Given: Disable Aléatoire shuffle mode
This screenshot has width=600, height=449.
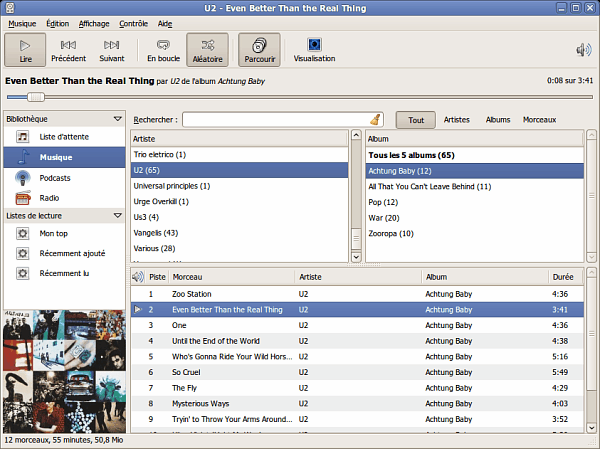Looking at the screenshot, I should click(x=207, y=50).
